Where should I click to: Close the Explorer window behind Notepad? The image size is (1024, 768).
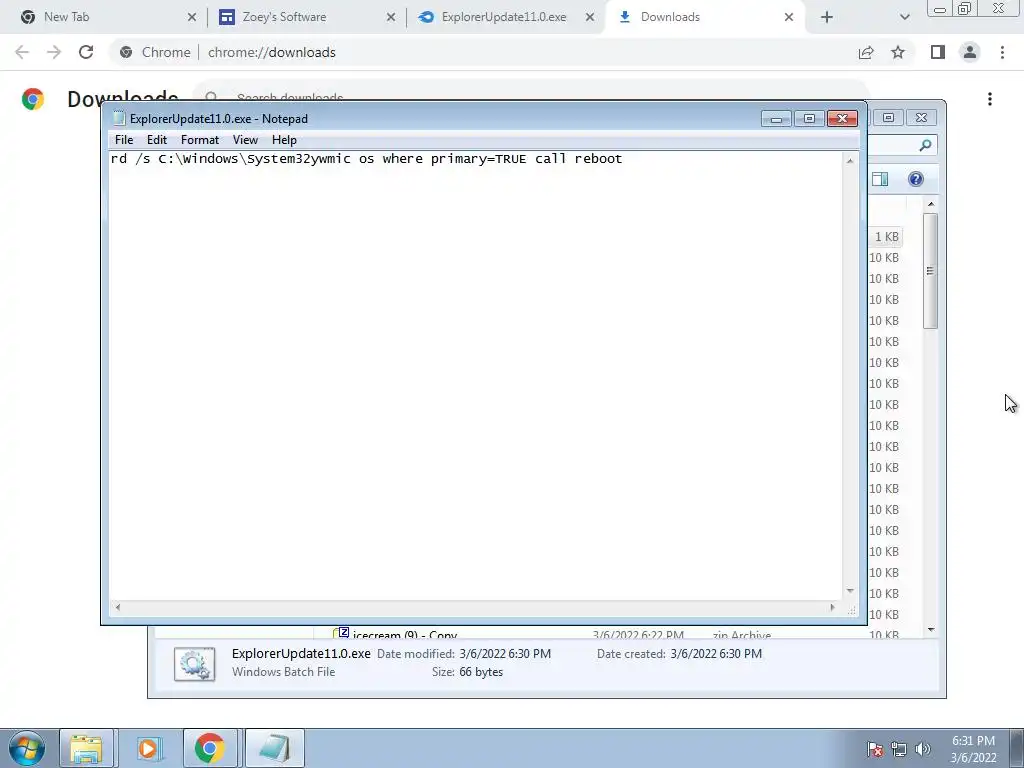coord(921,118)
